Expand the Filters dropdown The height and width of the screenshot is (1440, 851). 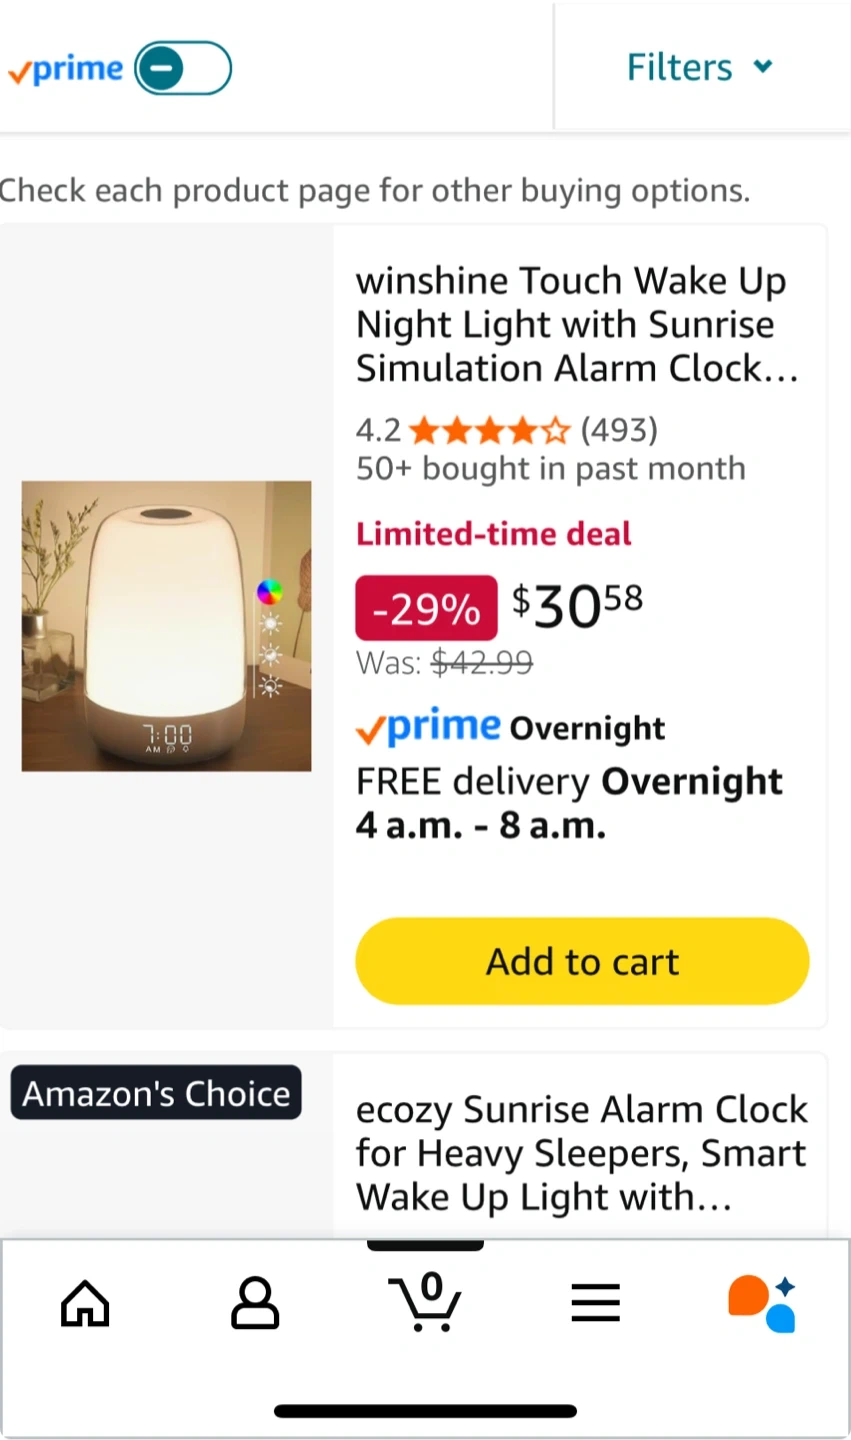pos(700,68)
